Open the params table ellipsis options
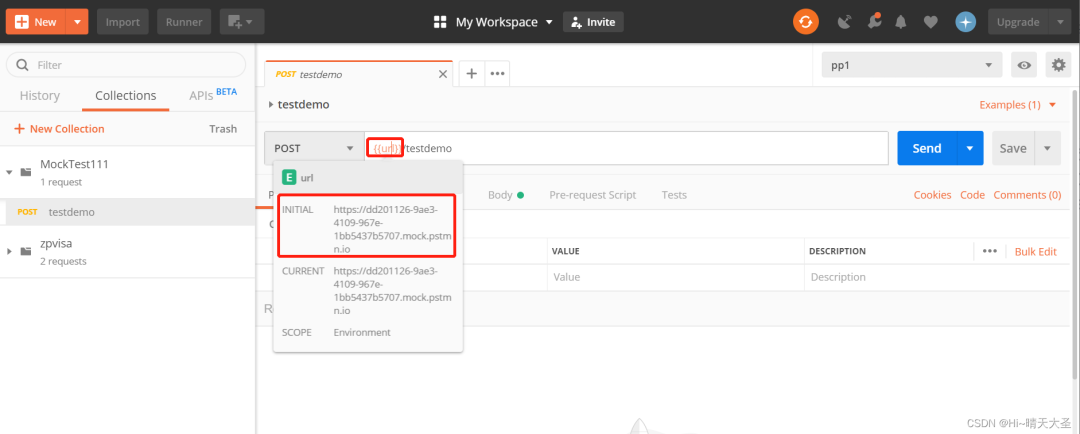1080x434 pixels. pyautogui.click(x=990, y=251)
